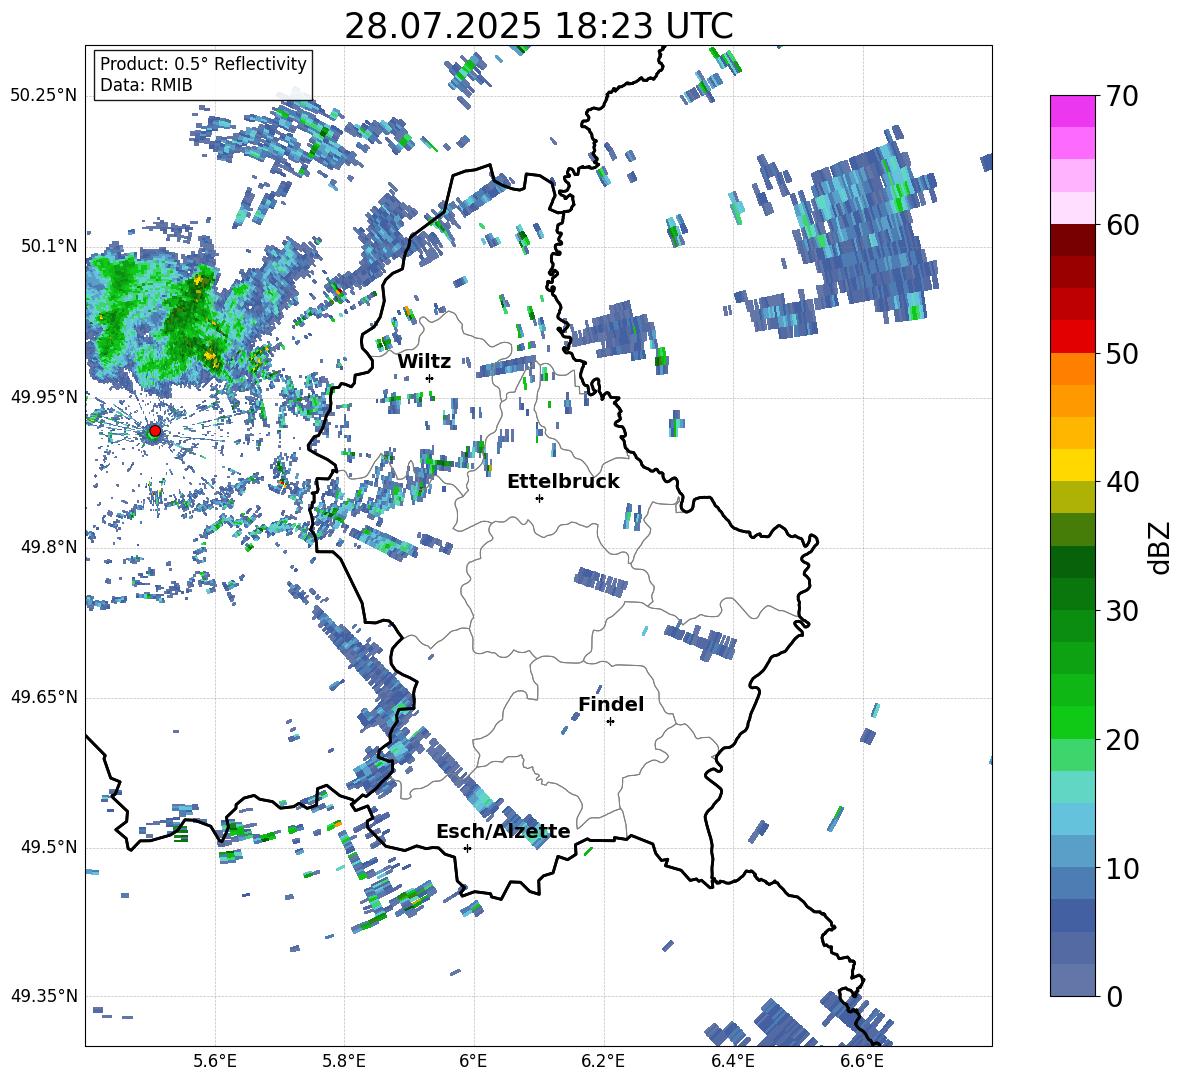Click the 5.8°E longitude label
Screen dimensions: 1184x1081
[x=344, y=1062]
